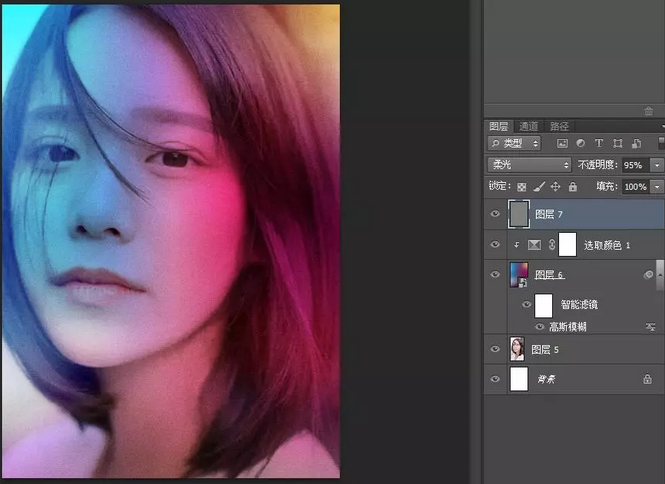Click the shape layer filter icon
Screen dimensions: 665x484
point(617,144)
